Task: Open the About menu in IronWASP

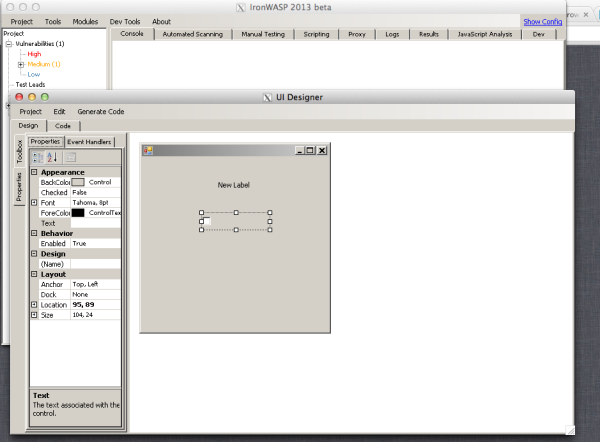Action: [x=161, y=22]
